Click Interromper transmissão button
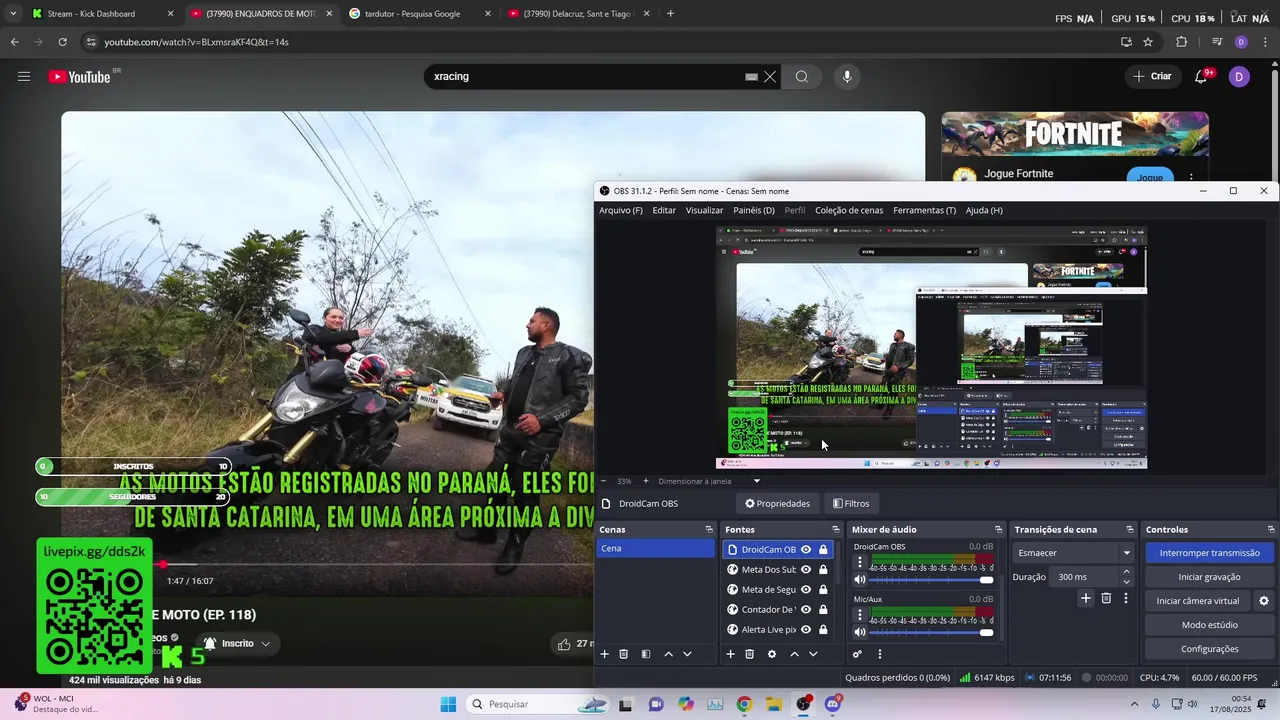The height and width of the screenshot is (720, 1280). (x=1209, y=553)
